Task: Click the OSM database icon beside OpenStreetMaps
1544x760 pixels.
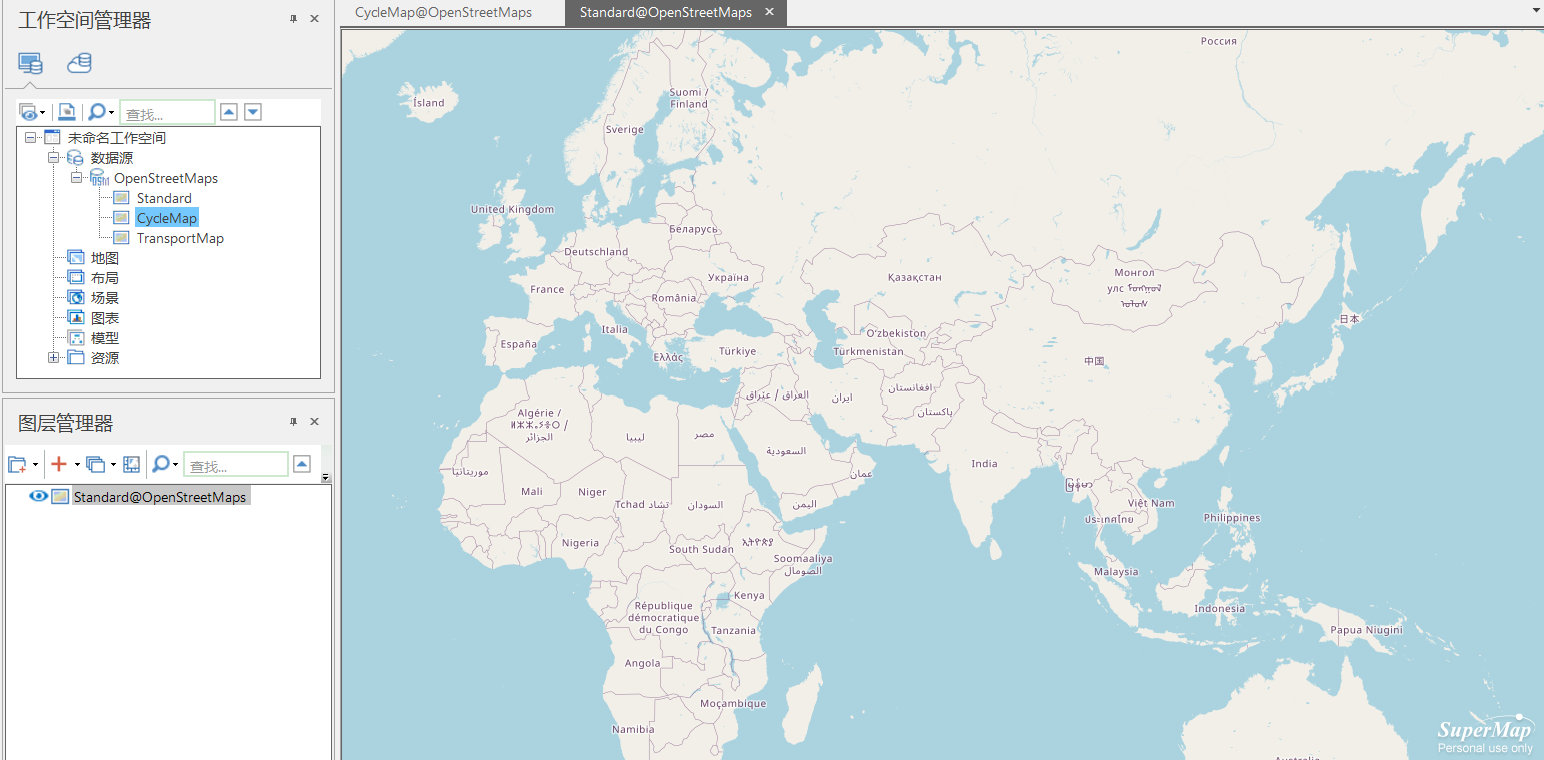Action: (x=98, y=178)
